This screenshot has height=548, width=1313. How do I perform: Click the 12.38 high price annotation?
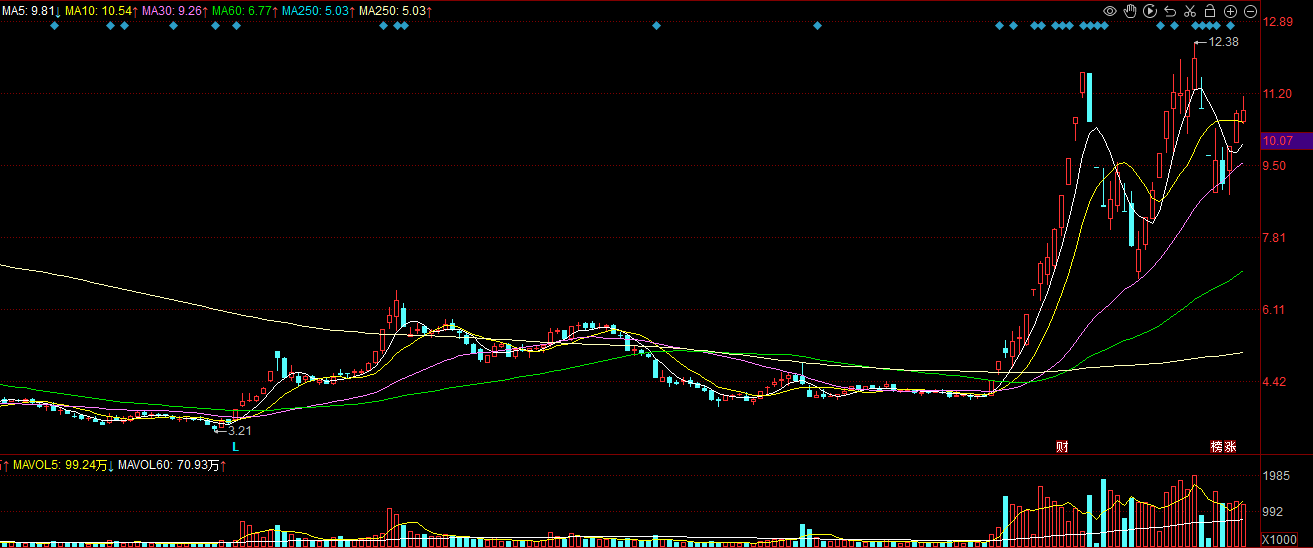click(x=1224, y=42)
